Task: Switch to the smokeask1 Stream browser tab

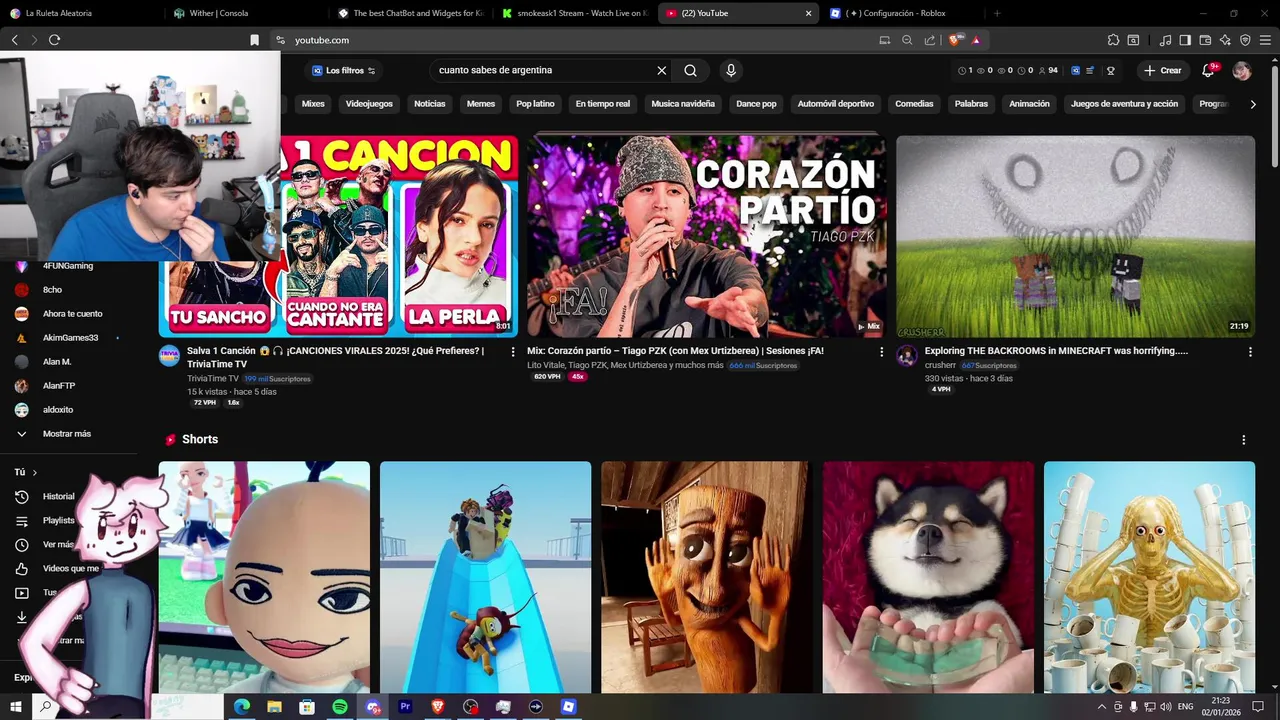Action: click(575, 13)
